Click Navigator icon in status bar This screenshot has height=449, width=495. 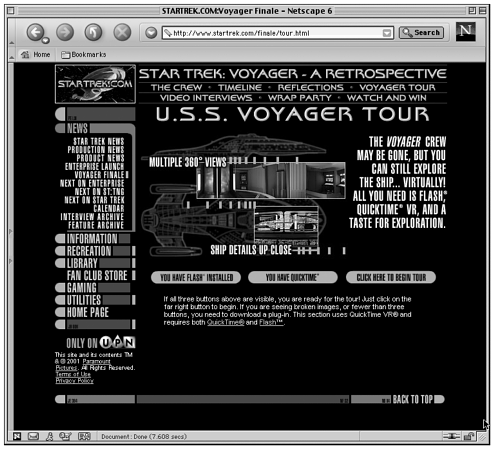pyautogui.click(x=17, y=436)
